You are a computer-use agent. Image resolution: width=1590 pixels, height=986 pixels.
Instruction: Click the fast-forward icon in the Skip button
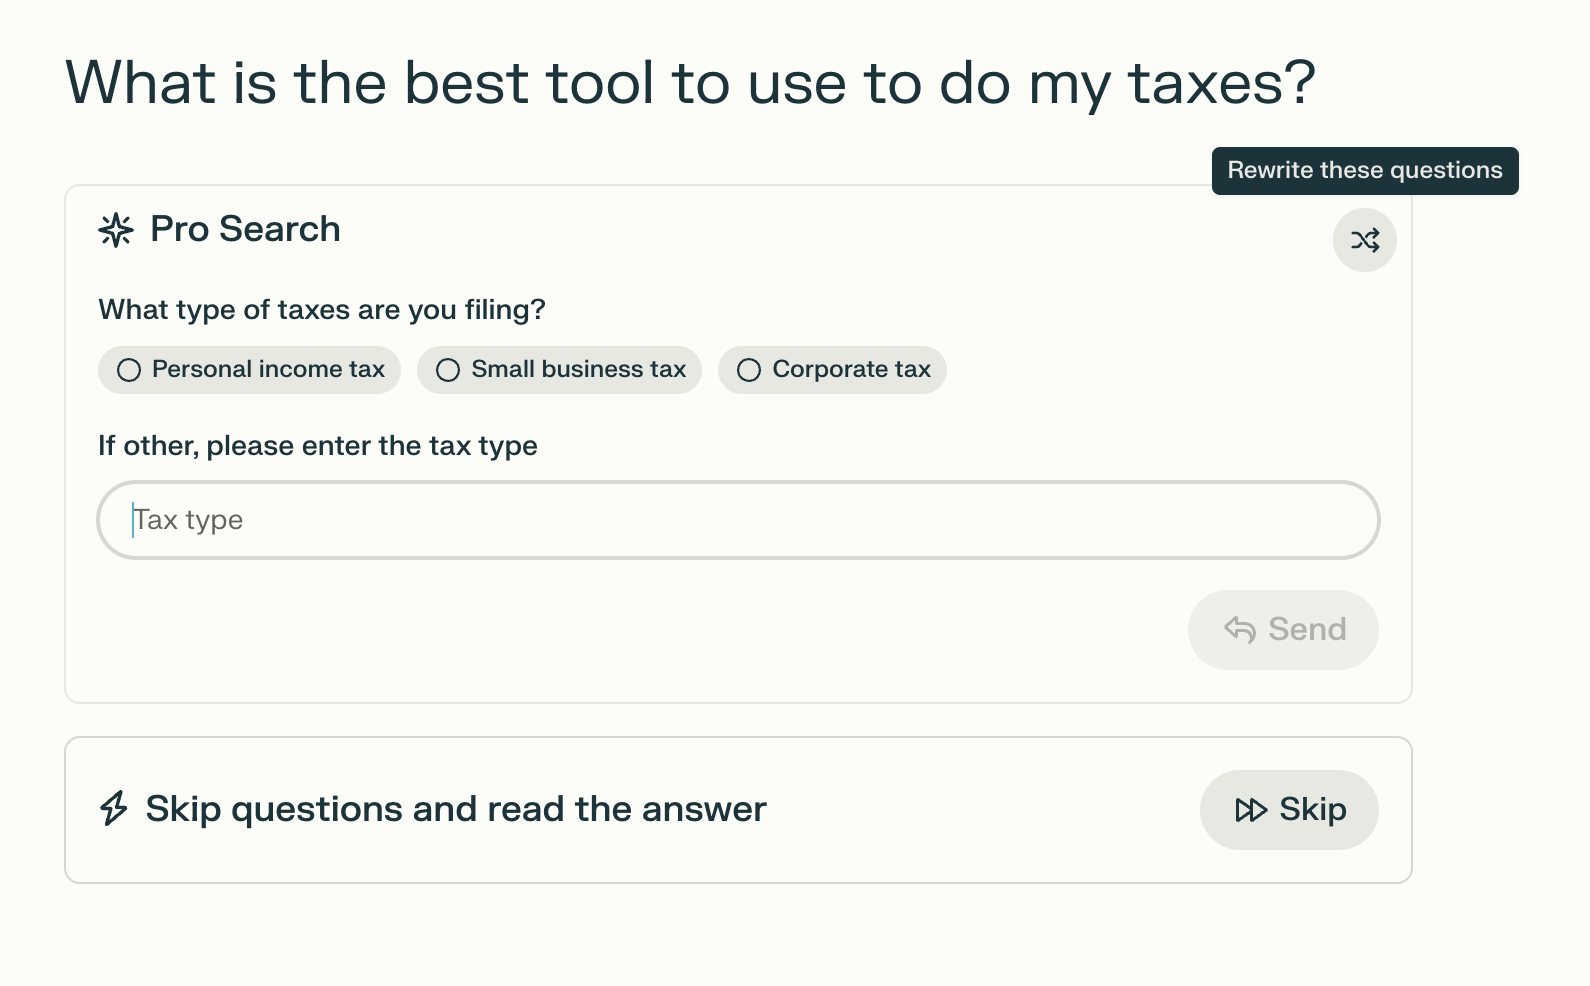[x=1250, y=810]
